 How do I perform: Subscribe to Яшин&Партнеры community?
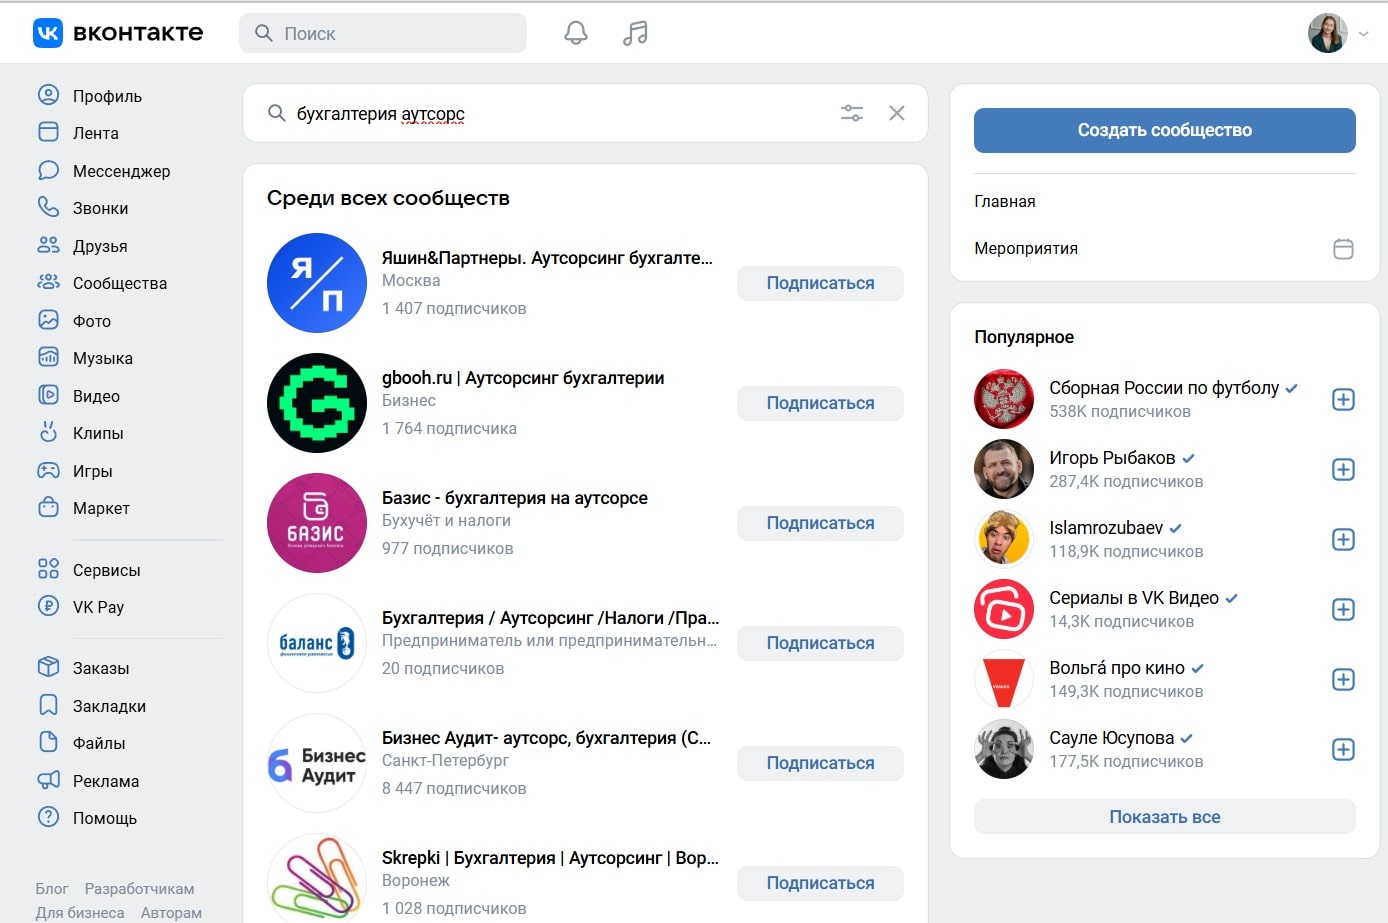coord(820,283)
